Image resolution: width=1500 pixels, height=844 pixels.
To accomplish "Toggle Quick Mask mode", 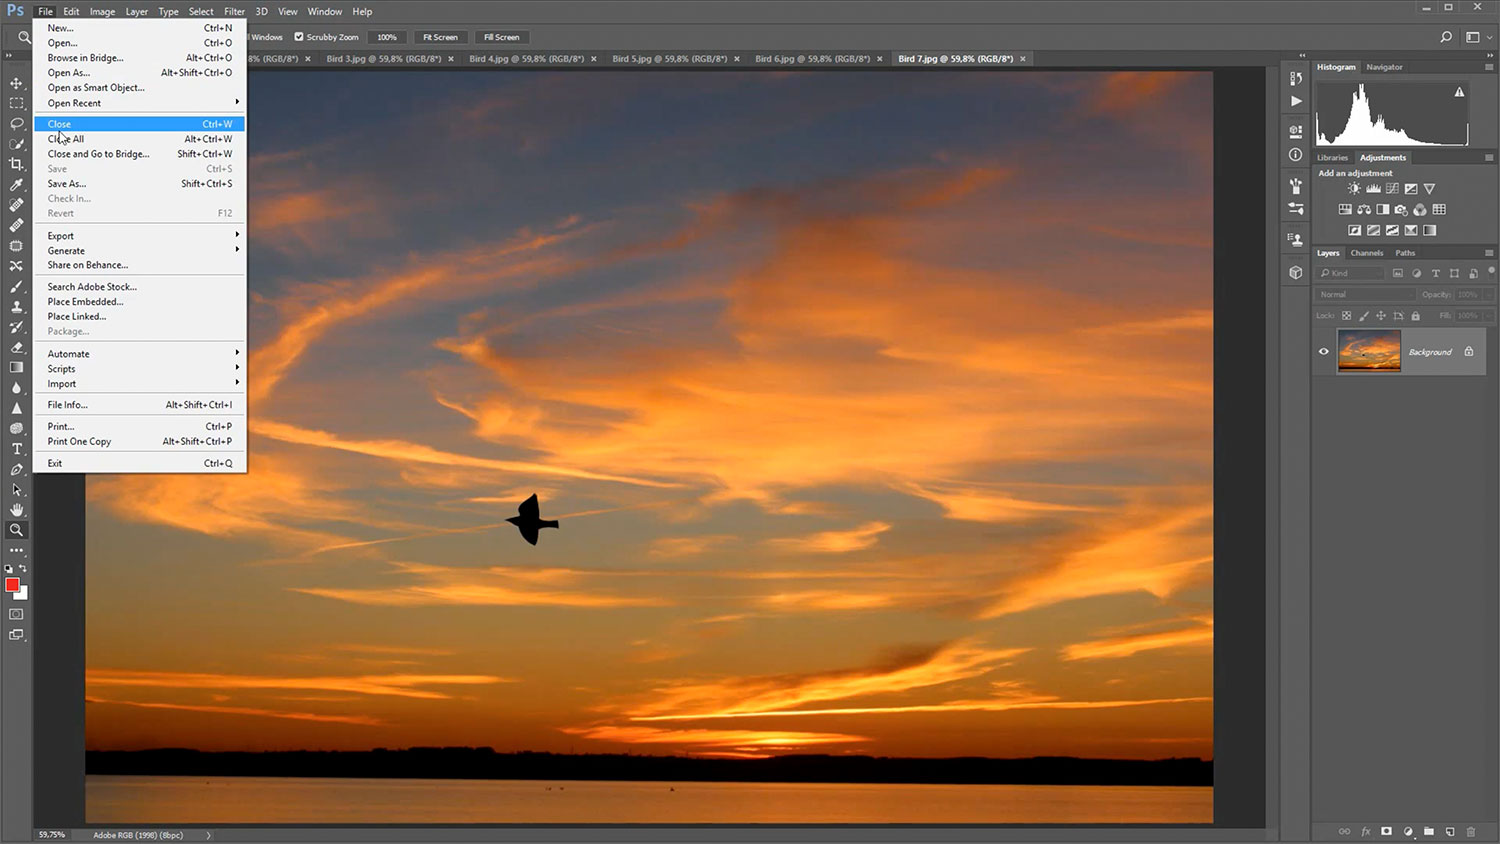I will 16,614.
